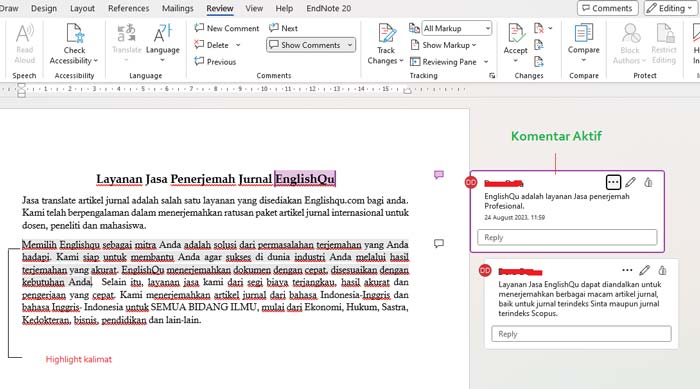Switch to the Mailings tab
The height and width of the screenshot is (389, 700).
pyautogui.click(x=178, y=8)
